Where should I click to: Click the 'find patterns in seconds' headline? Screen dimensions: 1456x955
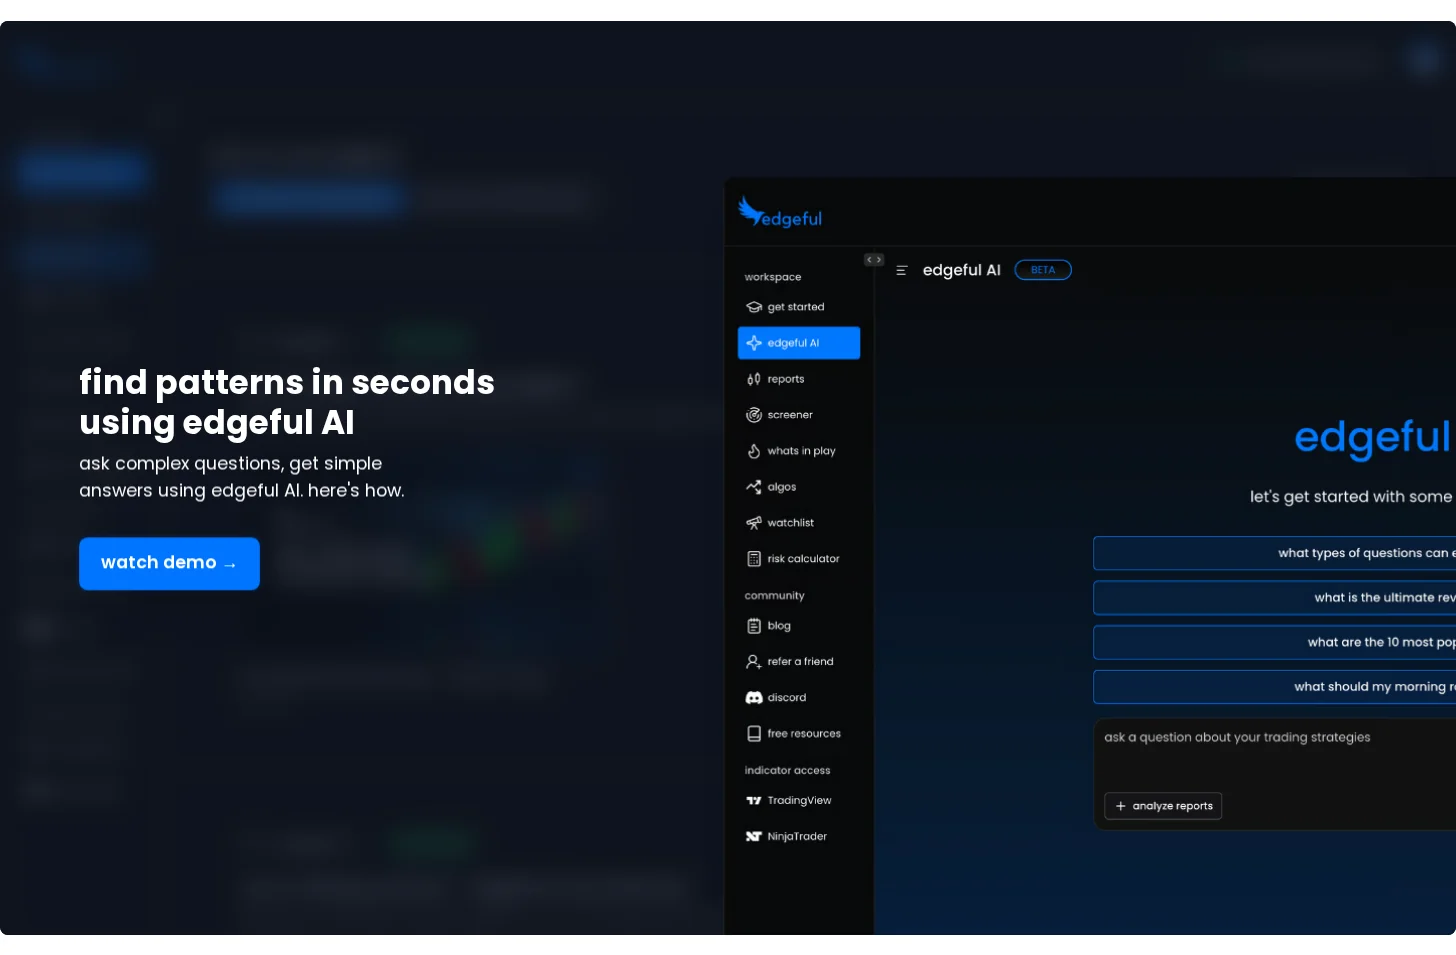click(x=287, y=382)
